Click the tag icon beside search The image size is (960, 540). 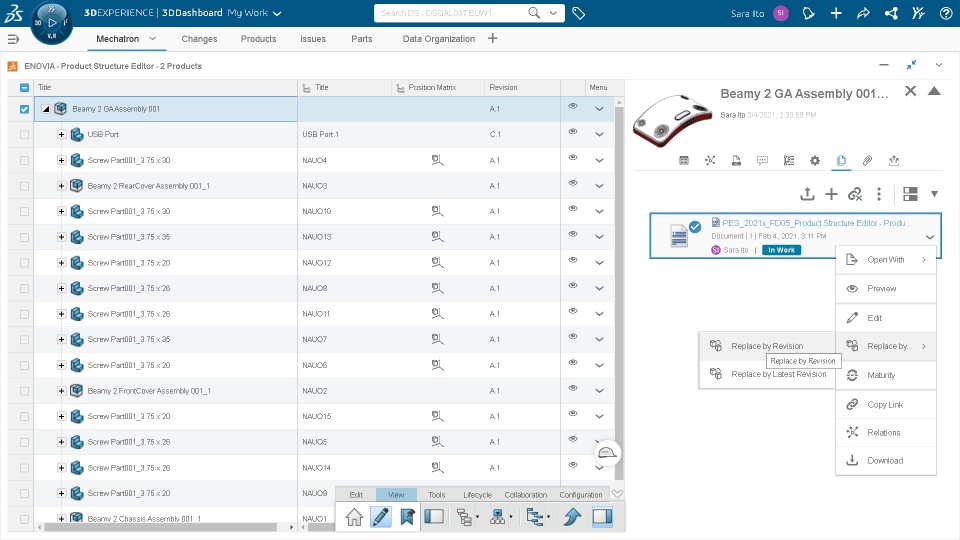point(578,13)
